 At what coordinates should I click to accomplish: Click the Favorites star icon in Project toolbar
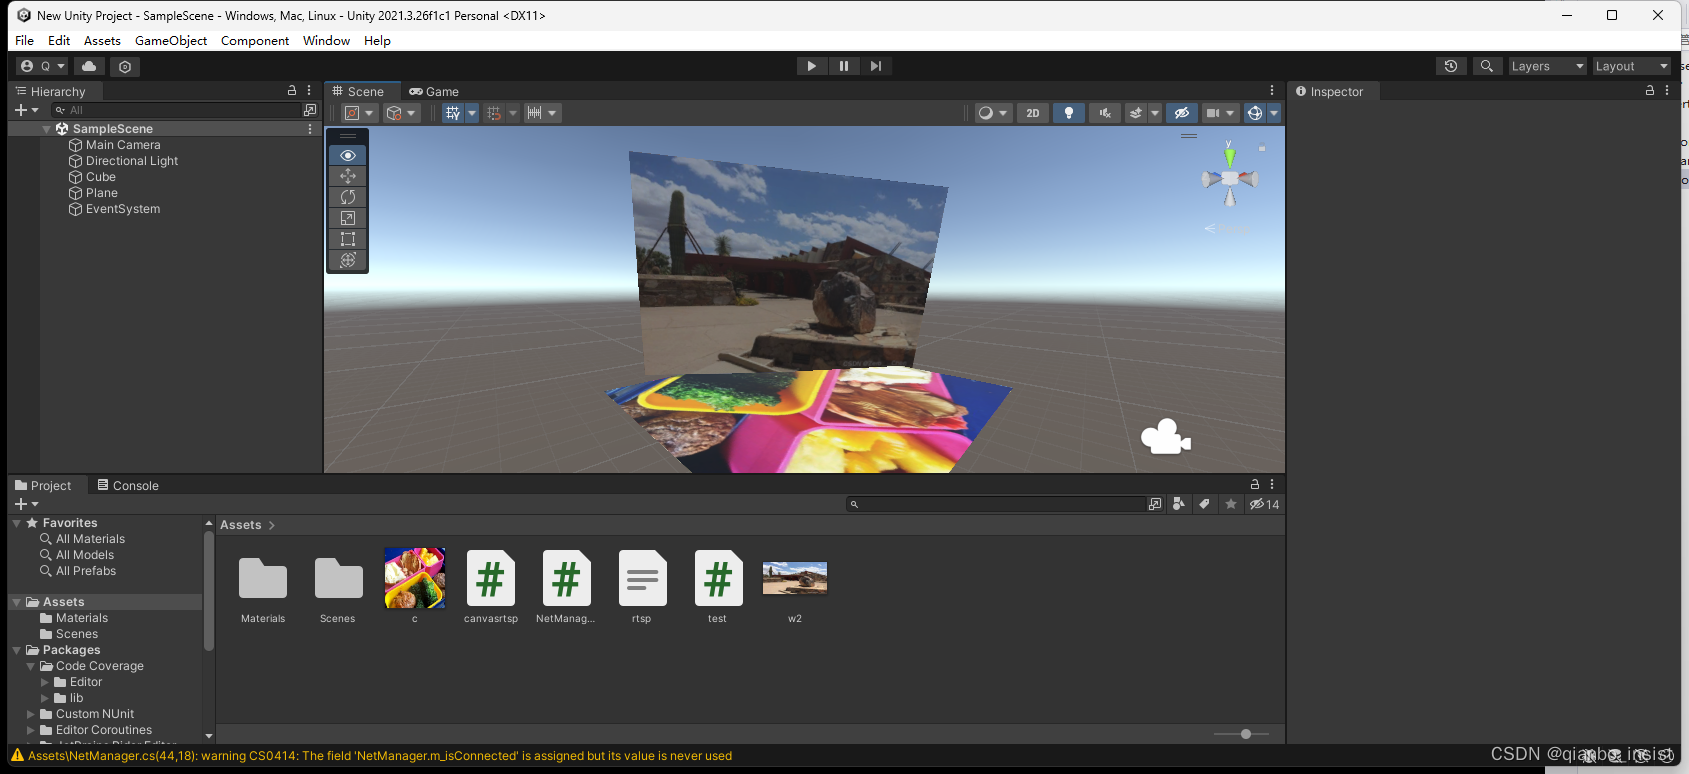click(1231, 504)
